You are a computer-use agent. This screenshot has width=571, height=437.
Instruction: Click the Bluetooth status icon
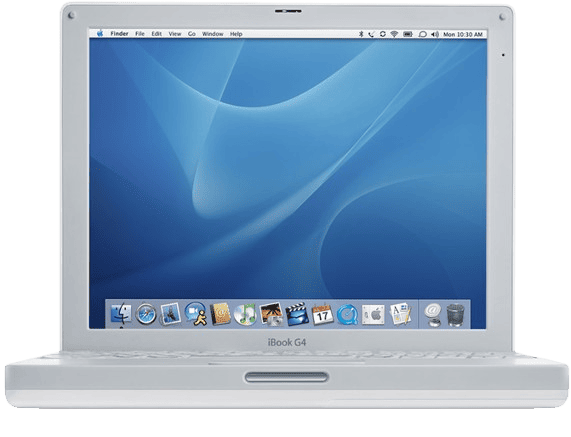click(361, 34)
